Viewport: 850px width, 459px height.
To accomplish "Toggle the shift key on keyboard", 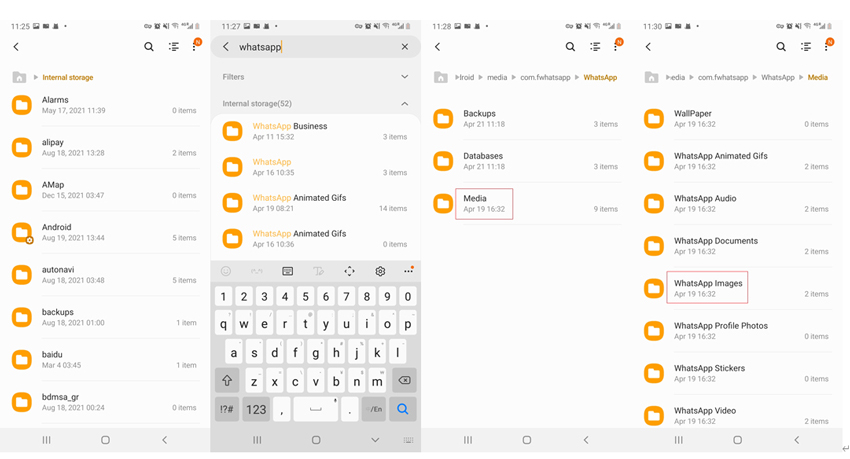I will tap(227, 381).
